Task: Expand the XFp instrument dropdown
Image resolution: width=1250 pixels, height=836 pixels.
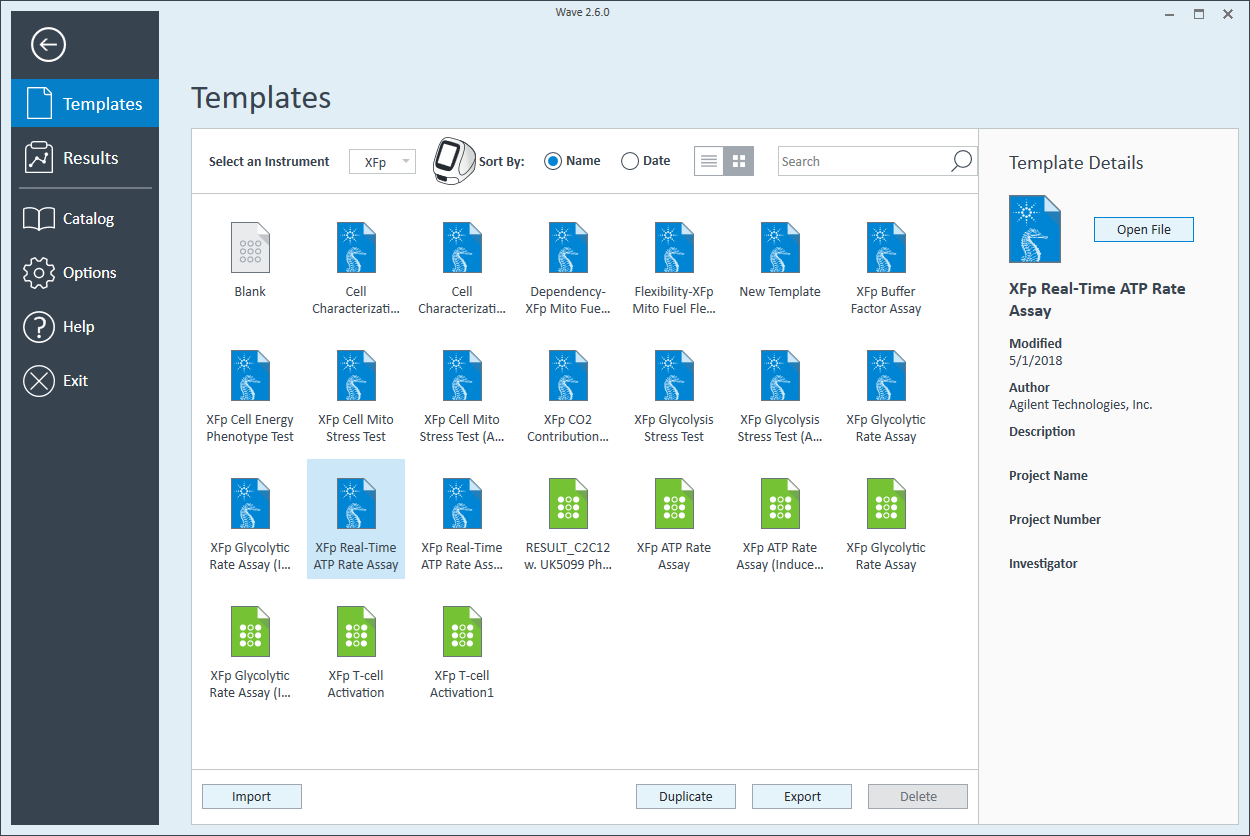Action: pos(382,161)
